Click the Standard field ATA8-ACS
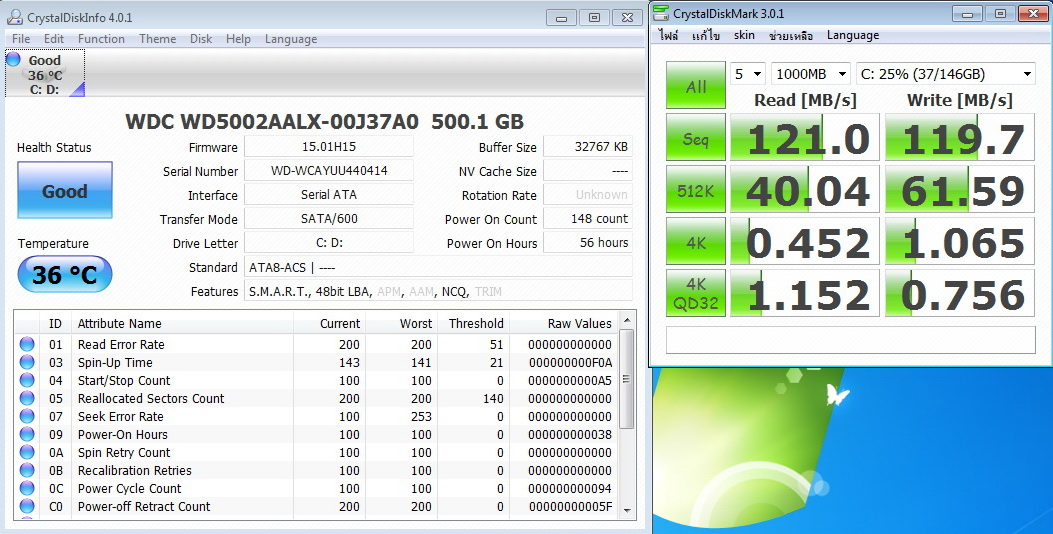 439,267
